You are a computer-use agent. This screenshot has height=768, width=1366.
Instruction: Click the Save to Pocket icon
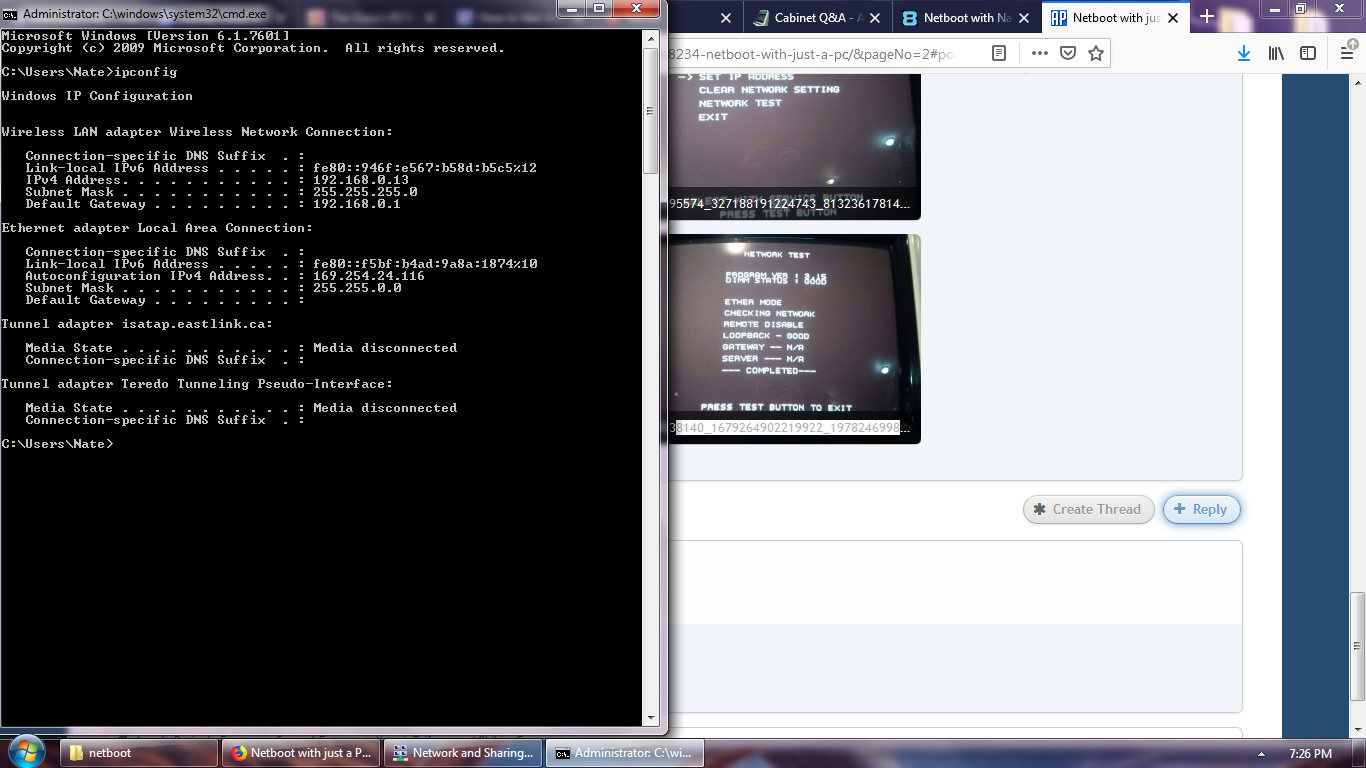[x=1068, y=54]
